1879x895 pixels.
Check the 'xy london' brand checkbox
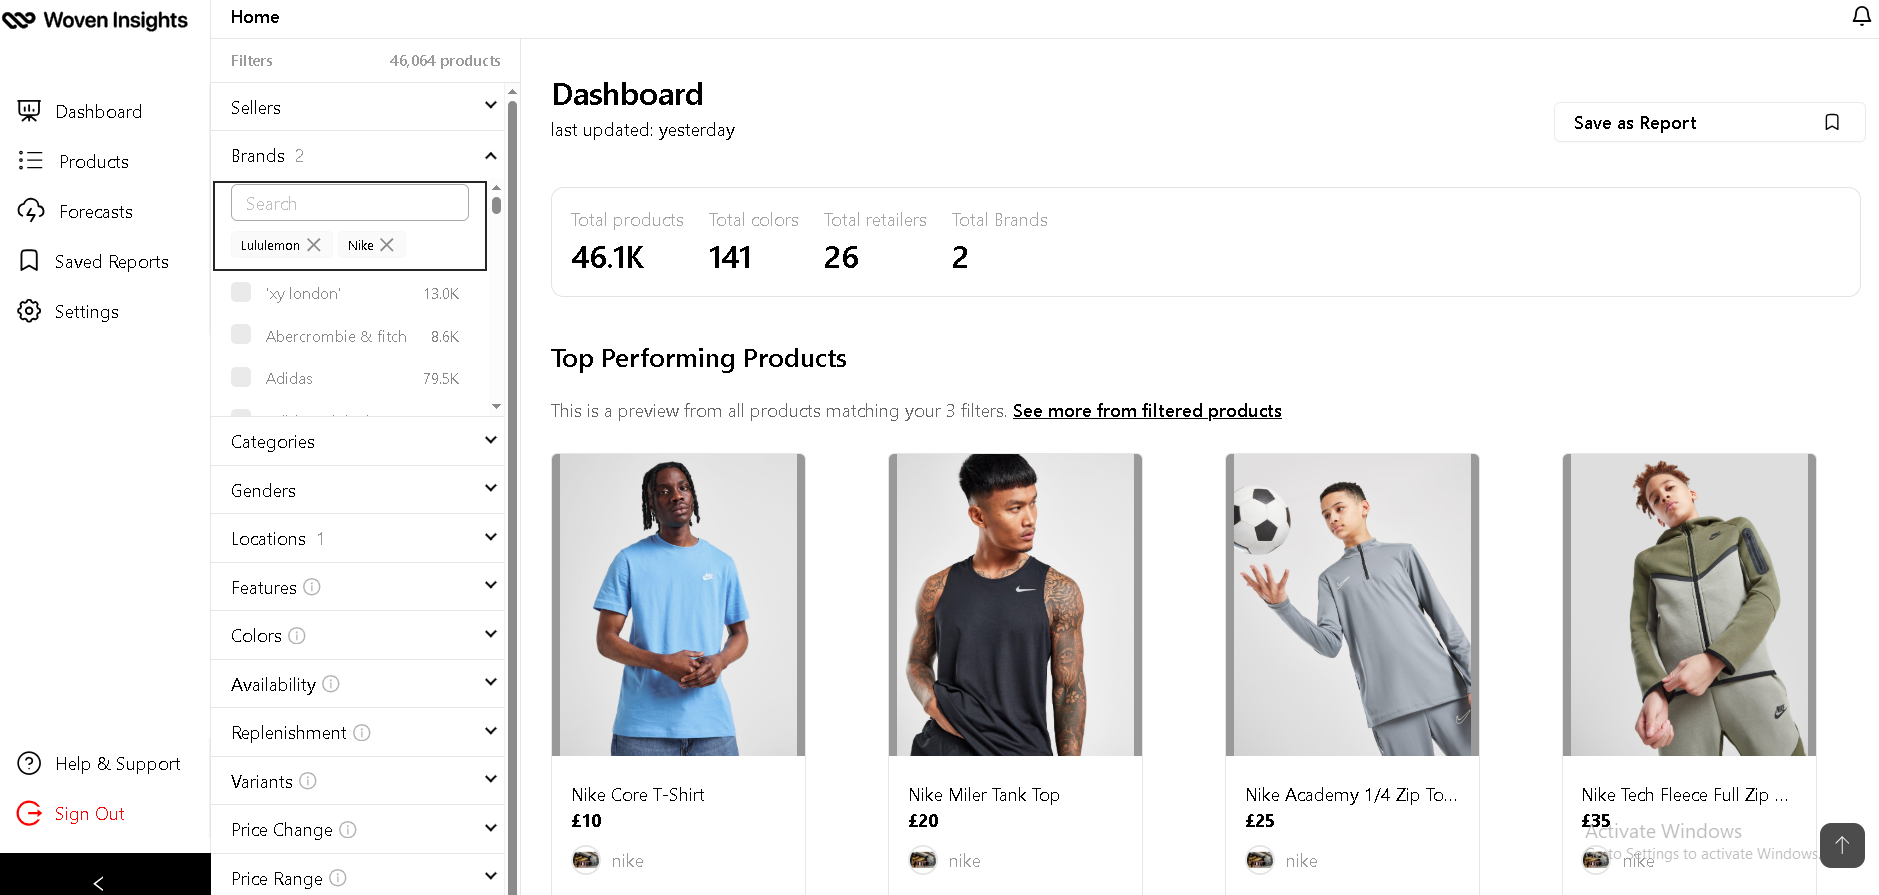click(x=241, y=292)
